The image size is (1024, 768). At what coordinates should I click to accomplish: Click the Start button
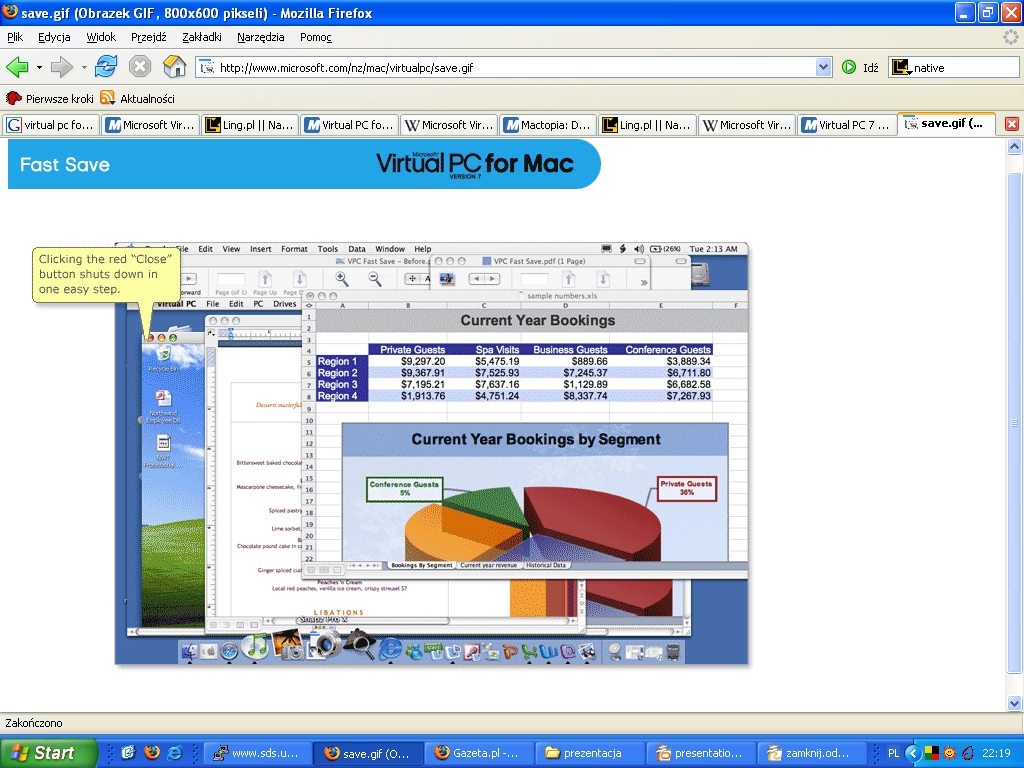click(x=48, y=753)
